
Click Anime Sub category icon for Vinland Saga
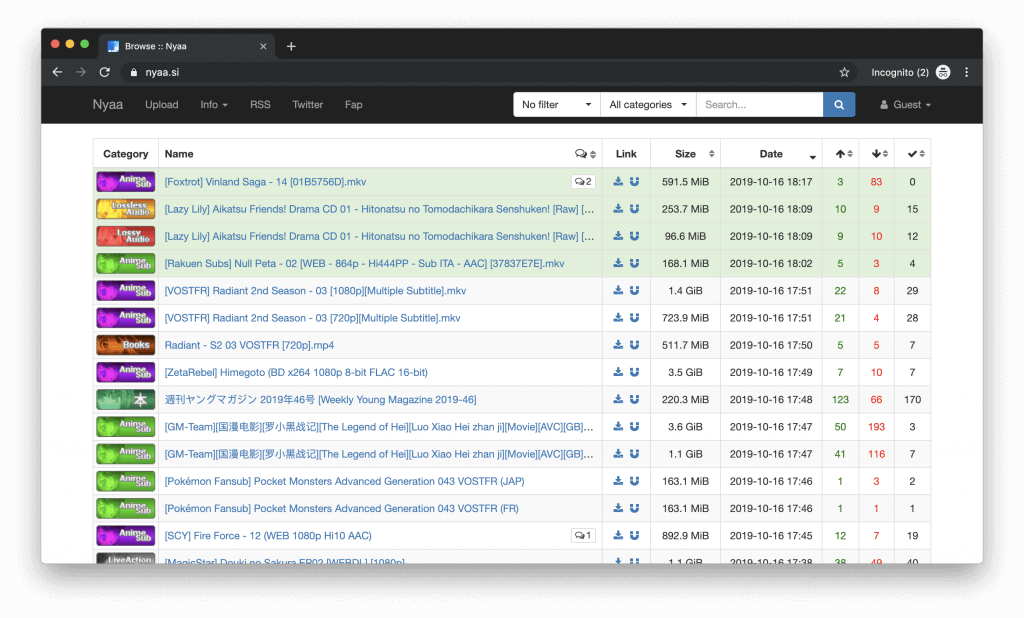pyautogui.click(x=125, y=182)
